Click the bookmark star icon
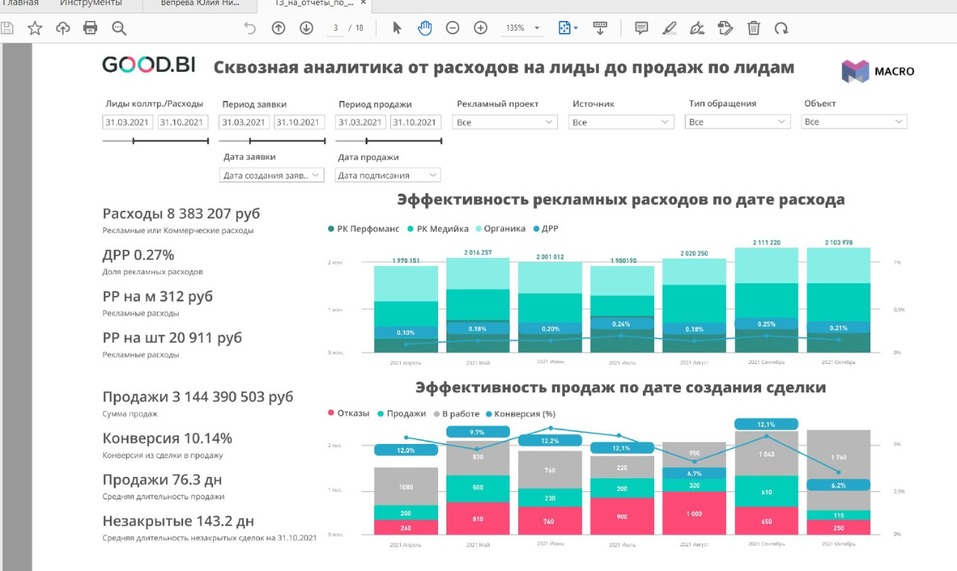Image resolution: width=957 pixels, height=571 pixels. coord(35,28)
